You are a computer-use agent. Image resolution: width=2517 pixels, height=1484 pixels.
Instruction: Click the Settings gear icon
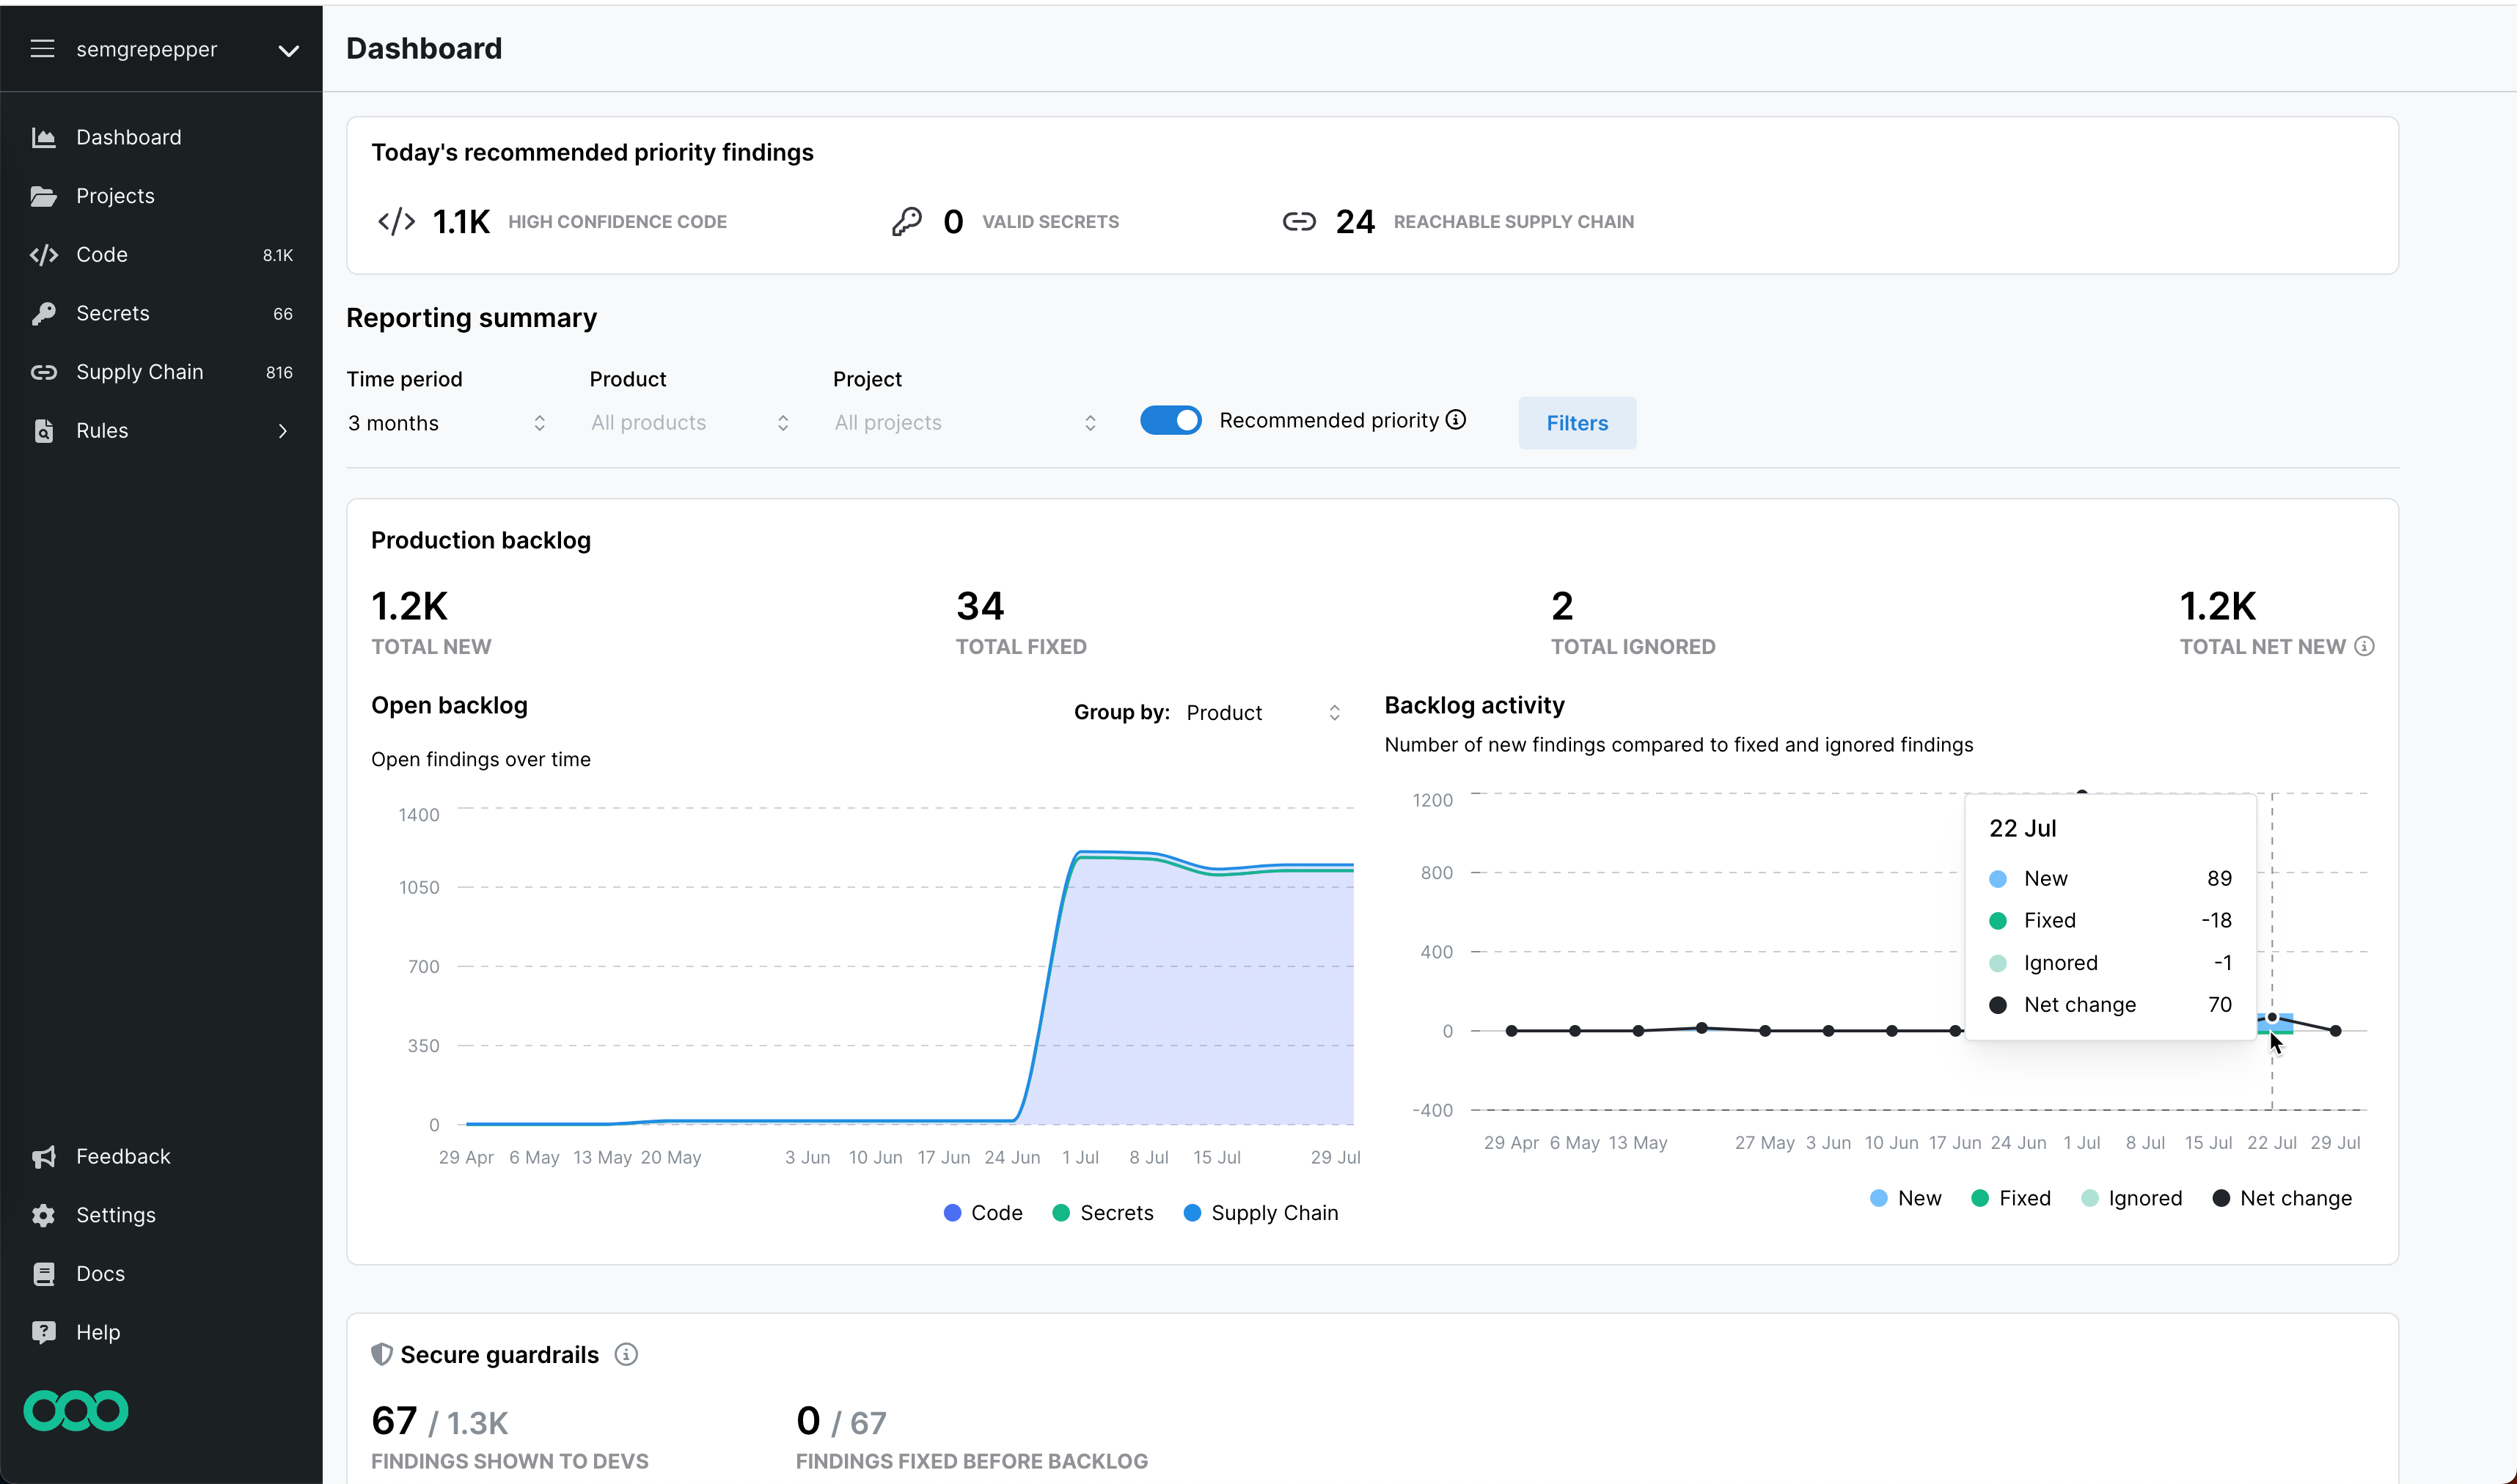coord(43,1215)
